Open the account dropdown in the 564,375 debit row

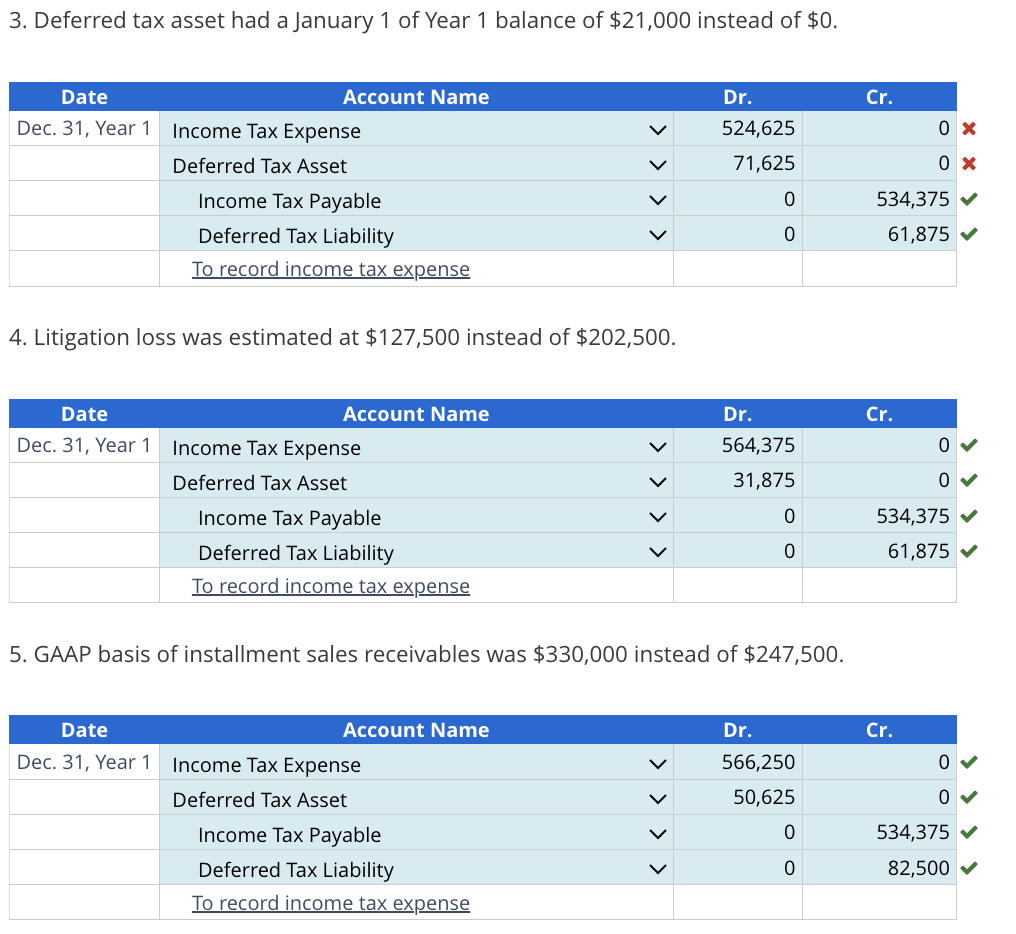(x=655, y=447)
